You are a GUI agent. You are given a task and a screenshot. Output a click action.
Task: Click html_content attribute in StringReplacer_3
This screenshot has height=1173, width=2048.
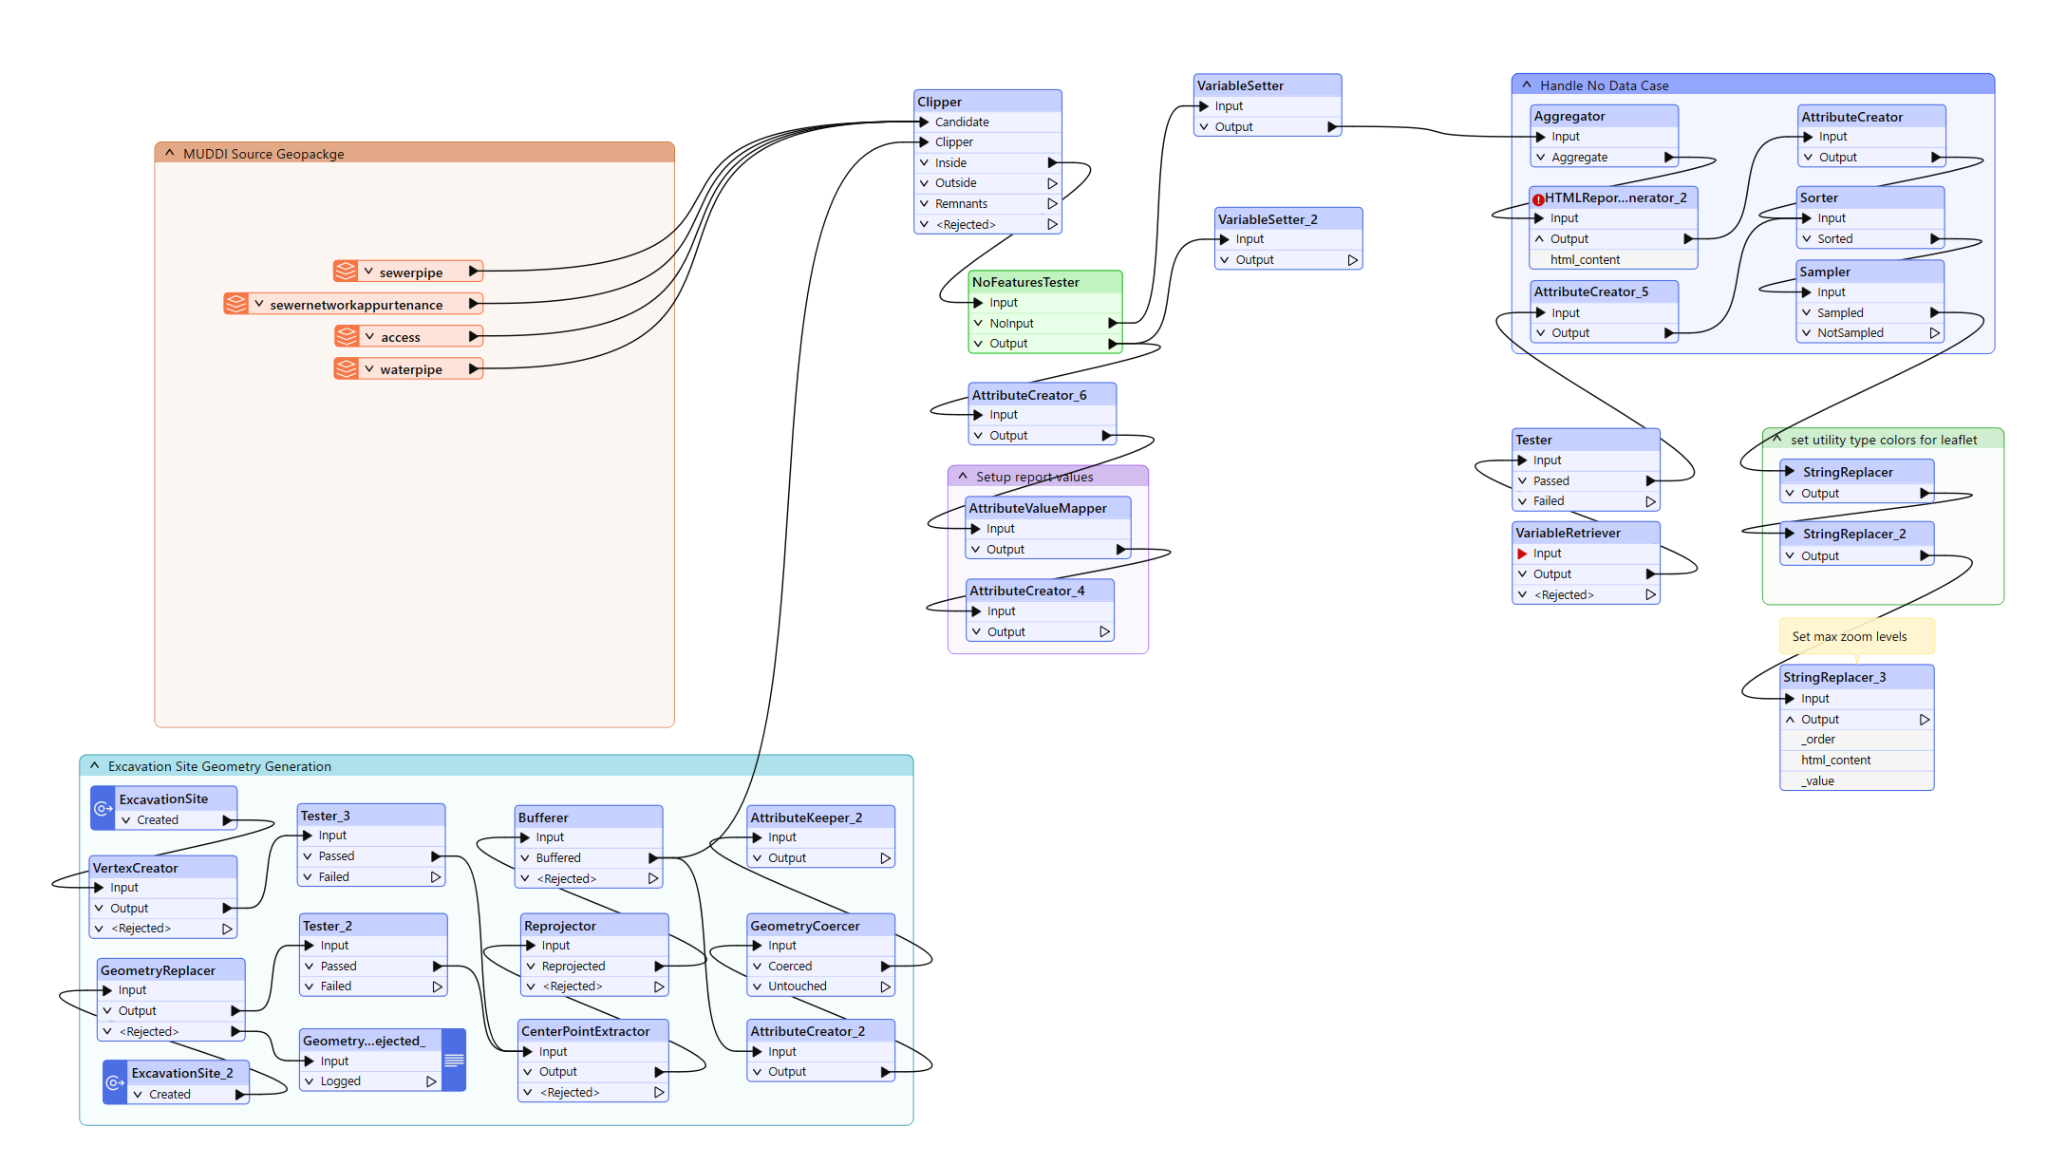click(x=1835, y=760)
